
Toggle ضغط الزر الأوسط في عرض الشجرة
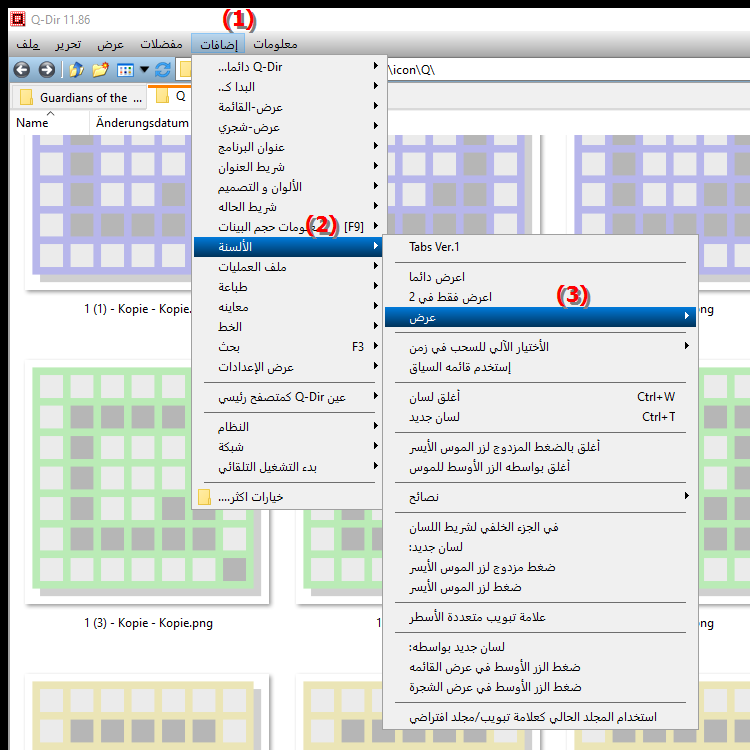click(x=540, y=687)
